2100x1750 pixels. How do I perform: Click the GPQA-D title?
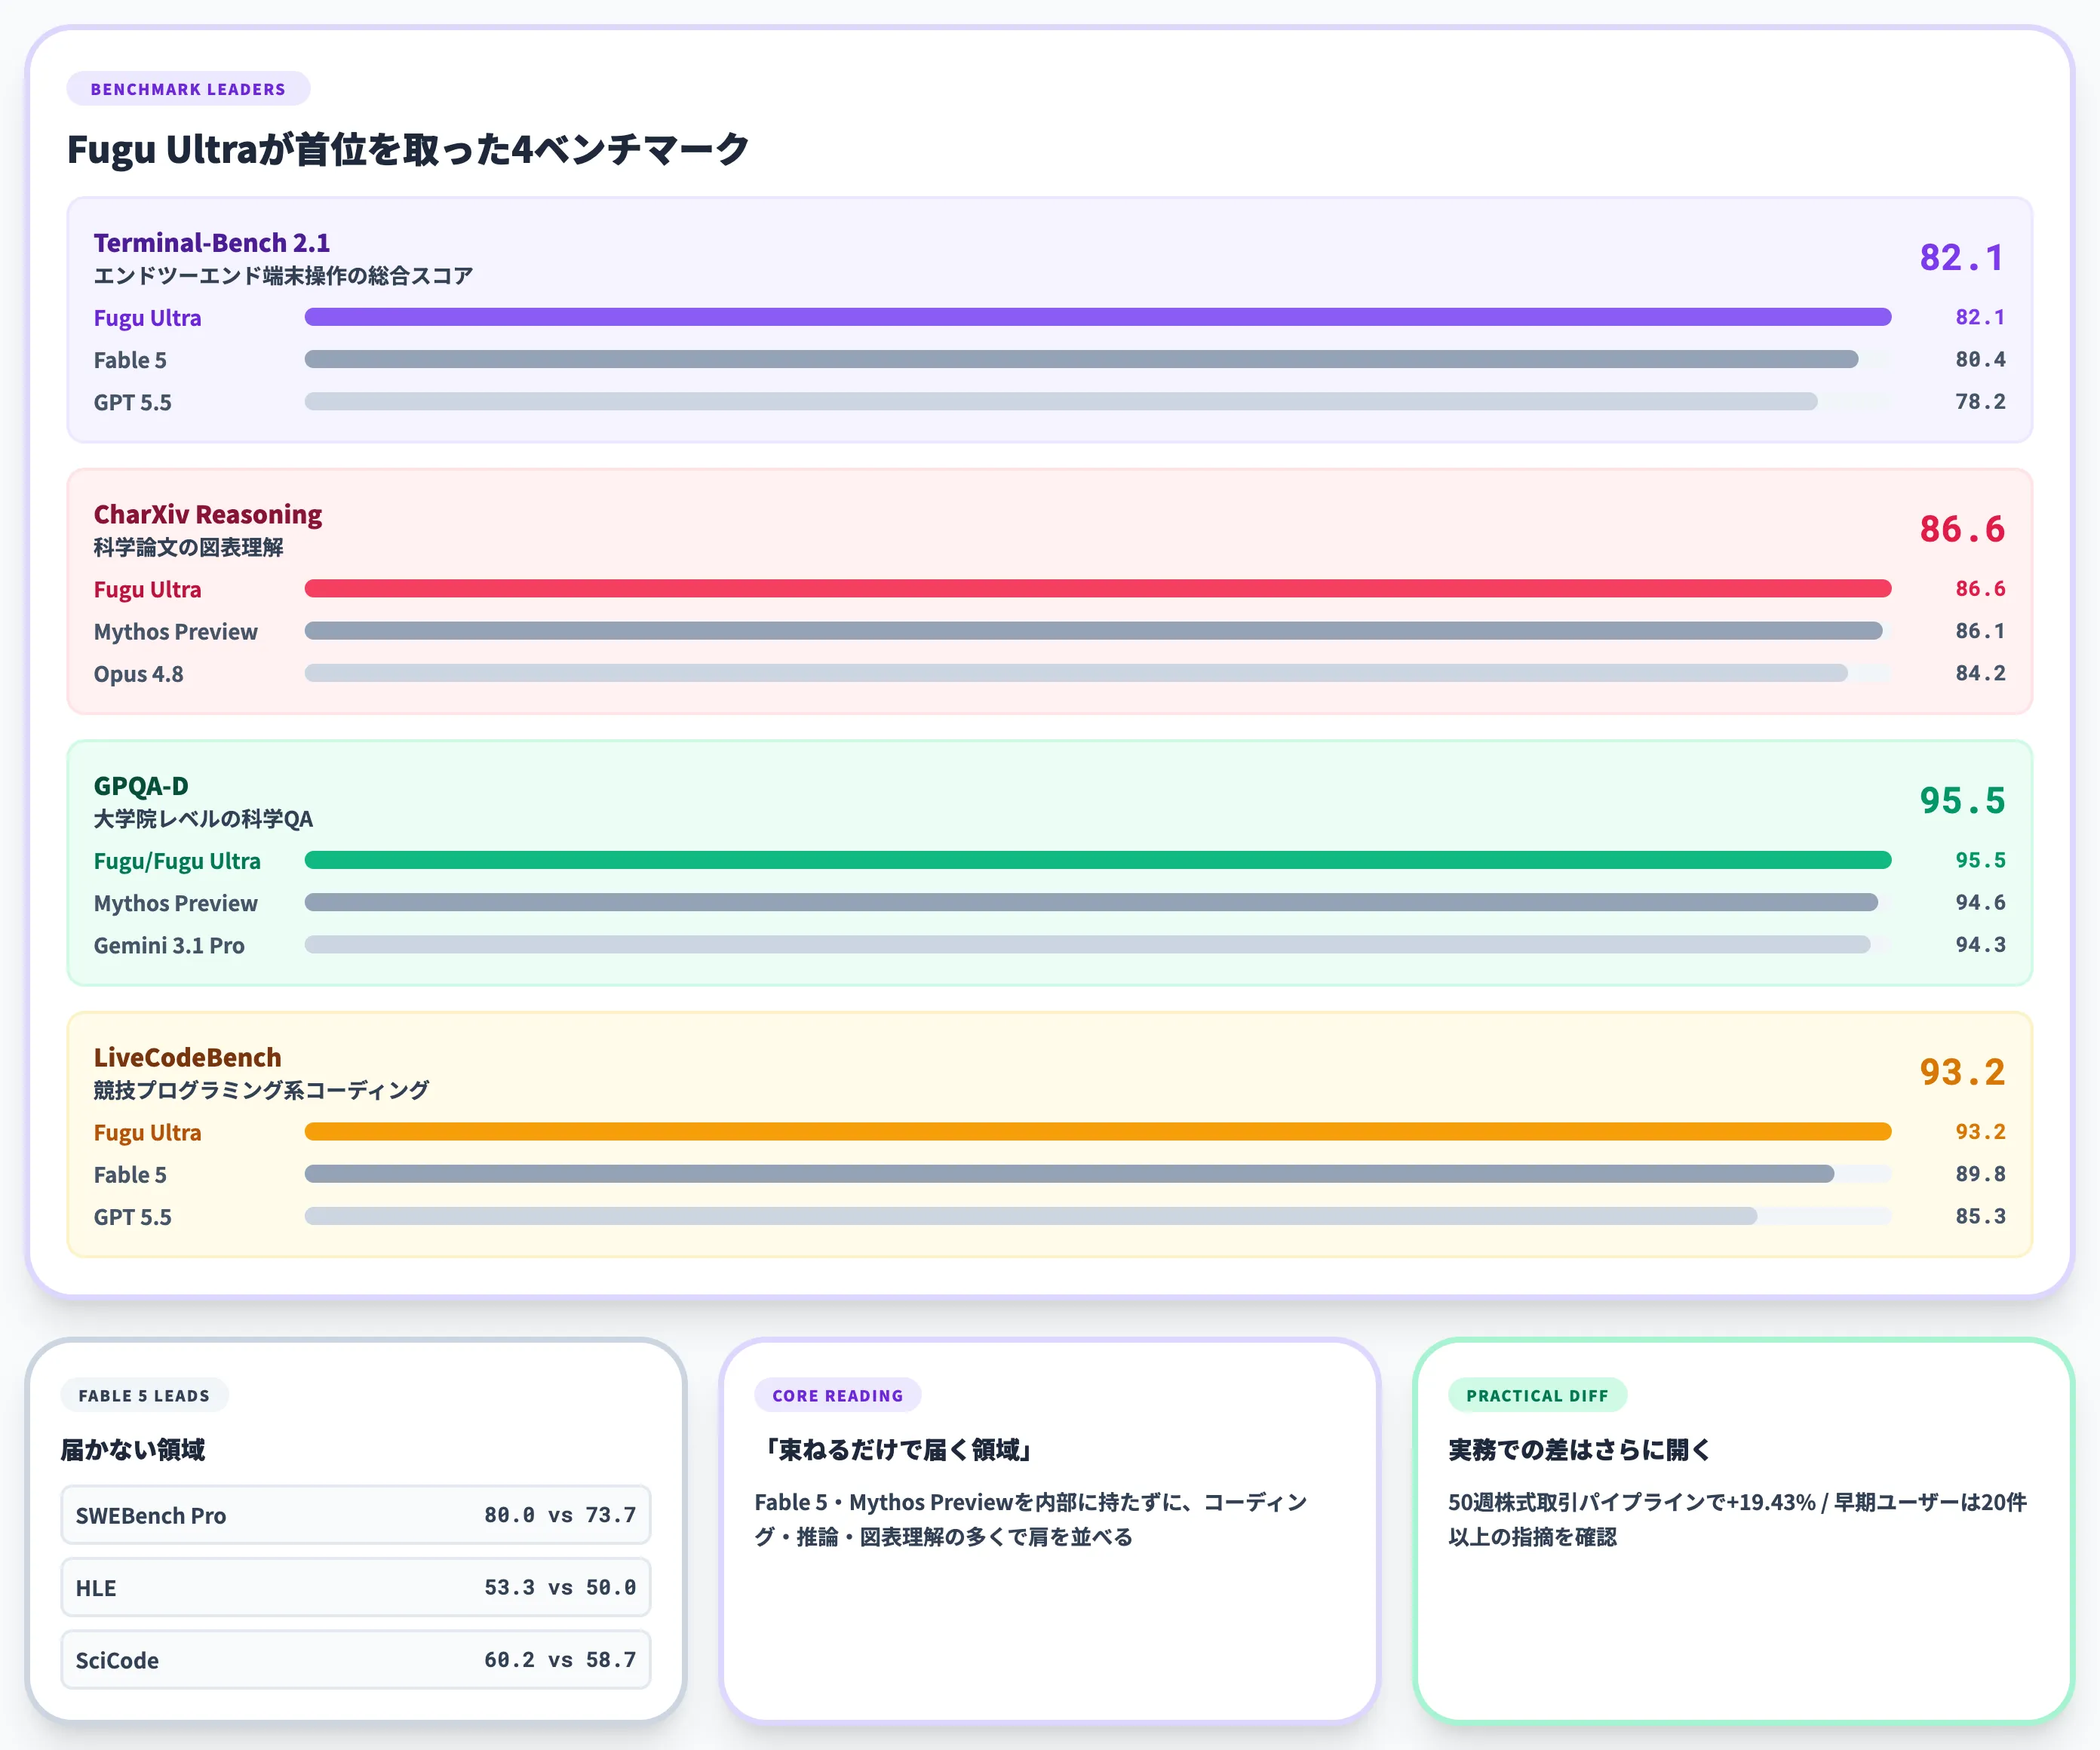click(141, 786)
